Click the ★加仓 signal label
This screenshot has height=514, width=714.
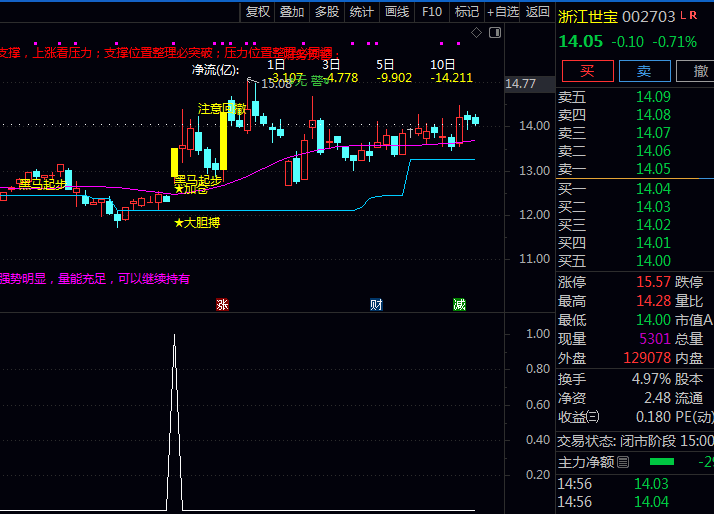[191, 188]
